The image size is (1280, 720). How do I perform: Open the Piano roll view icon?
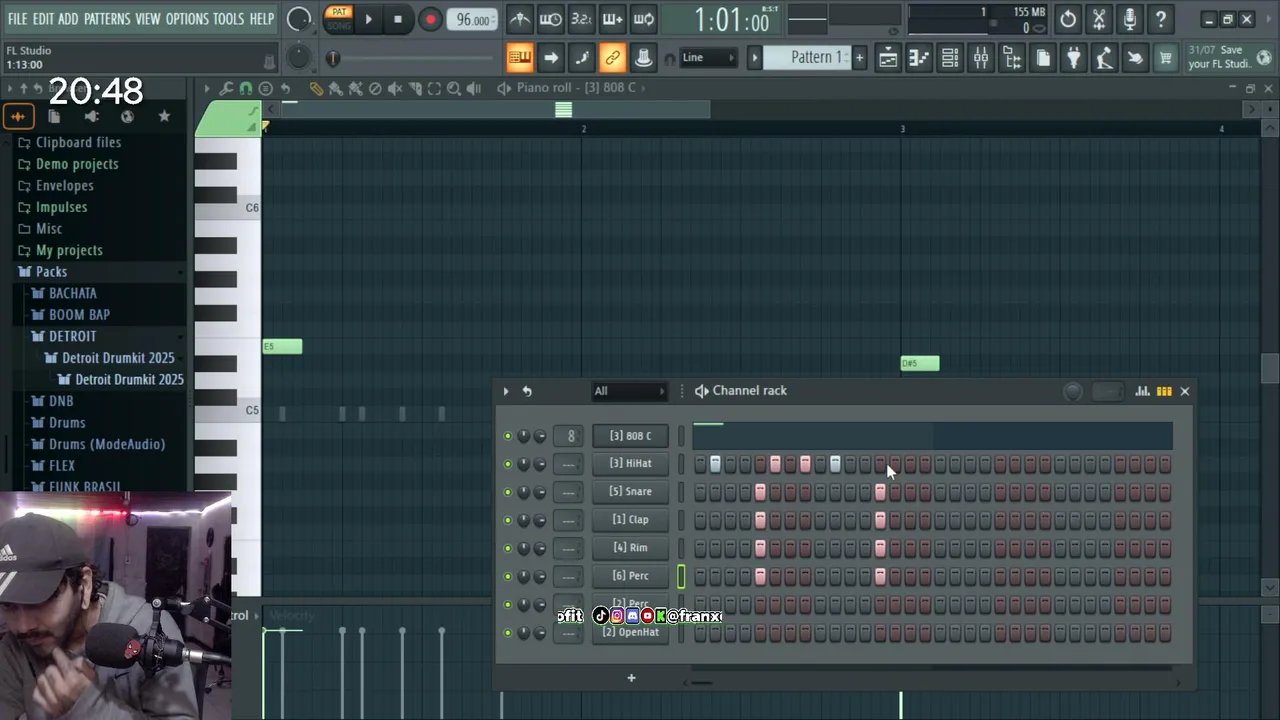(x=919, y=58)
